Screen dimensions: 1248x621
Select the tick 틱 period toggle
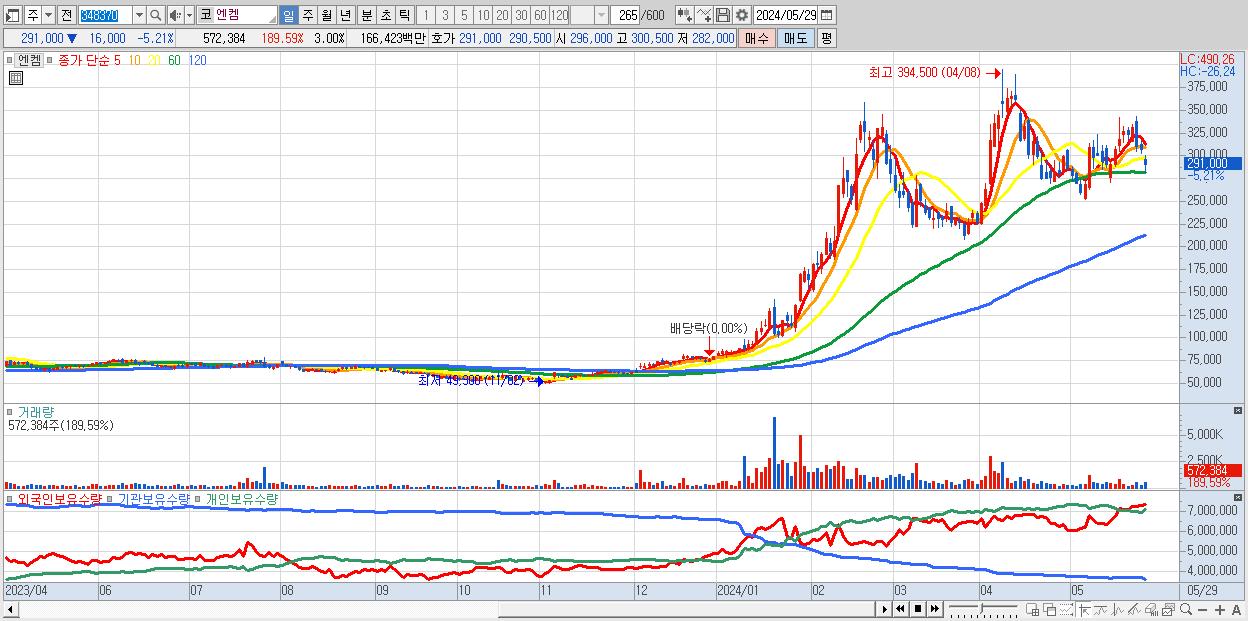tap(404, 15)
